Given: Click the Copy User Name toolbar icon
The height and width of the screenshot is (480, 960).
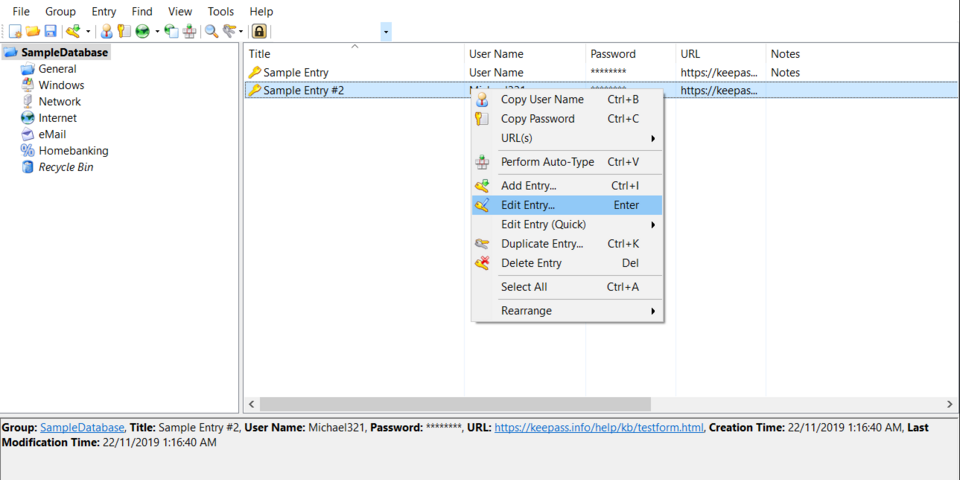Looking at the screenshot, I should click(107, 31).
